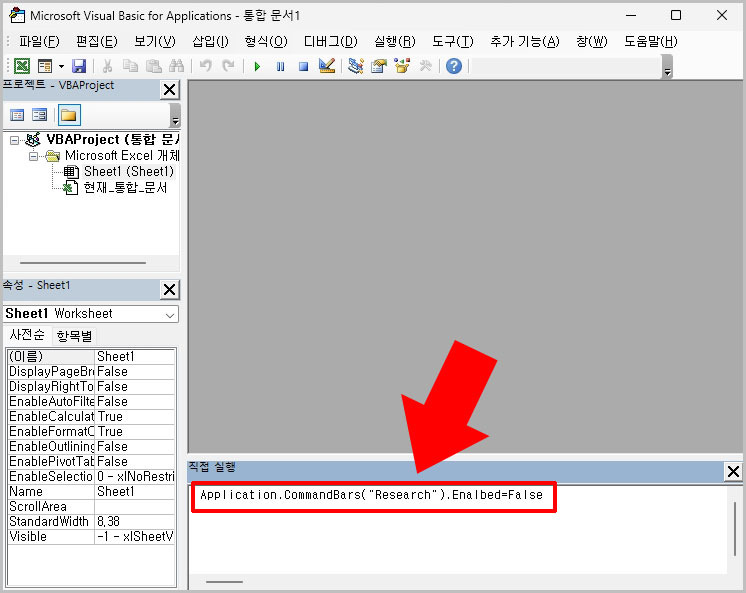
Task: Open Object Browser toolbar icon
Action: coord(402,66)
